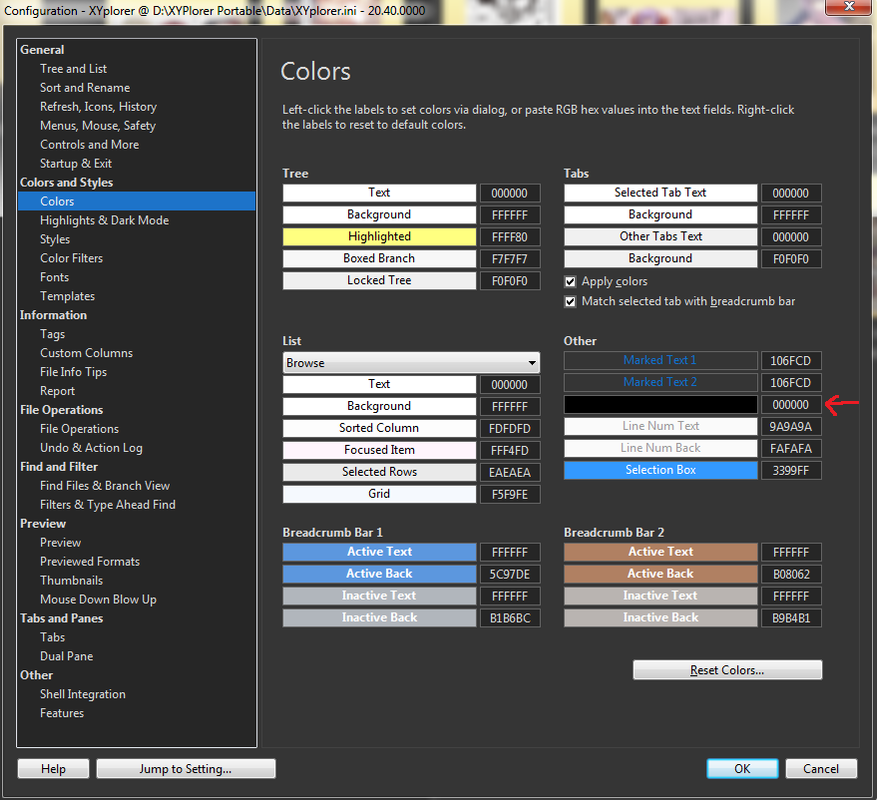
Task: Select Previewed Formats page
Action: [x=90, y=562]
